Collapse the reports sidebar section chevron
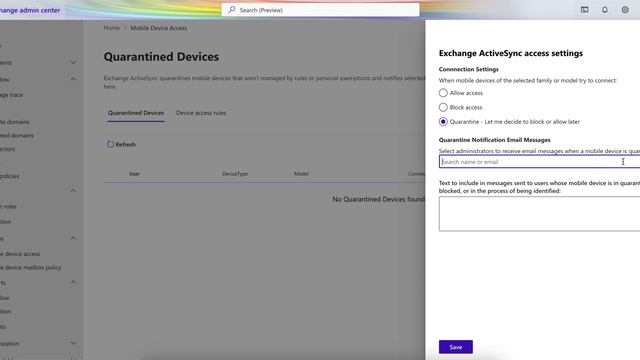The width and height of the screenshot is (640, 360). click(73, 282)
